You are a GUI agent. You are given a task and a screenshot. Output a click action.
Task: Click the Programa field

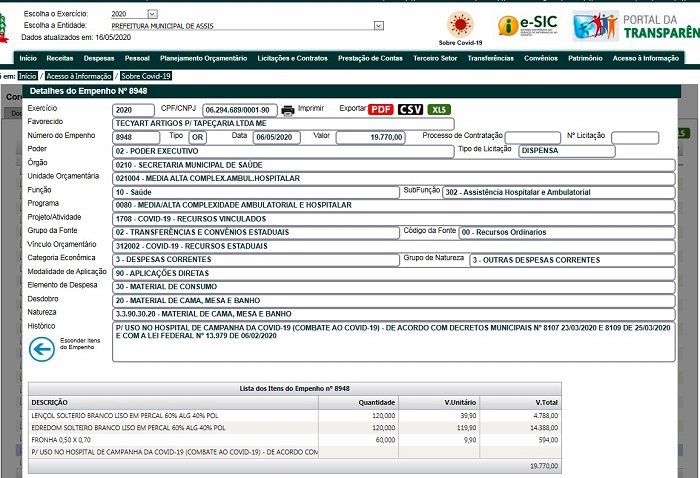coord(394,205)
